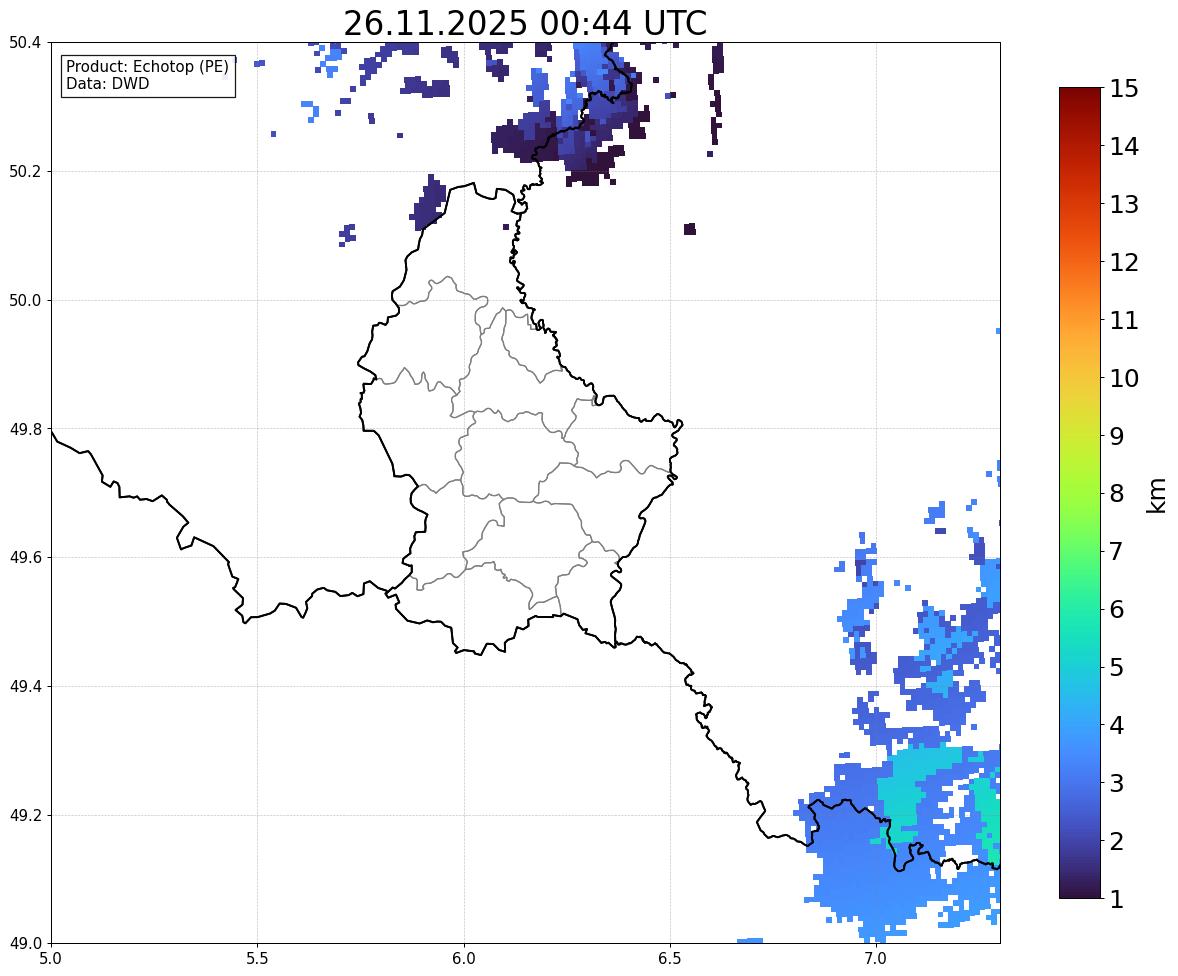This screenshot has height=976, width=1178.
Task: Click the colorbar tick label '7'
Action: (1117, 551)
